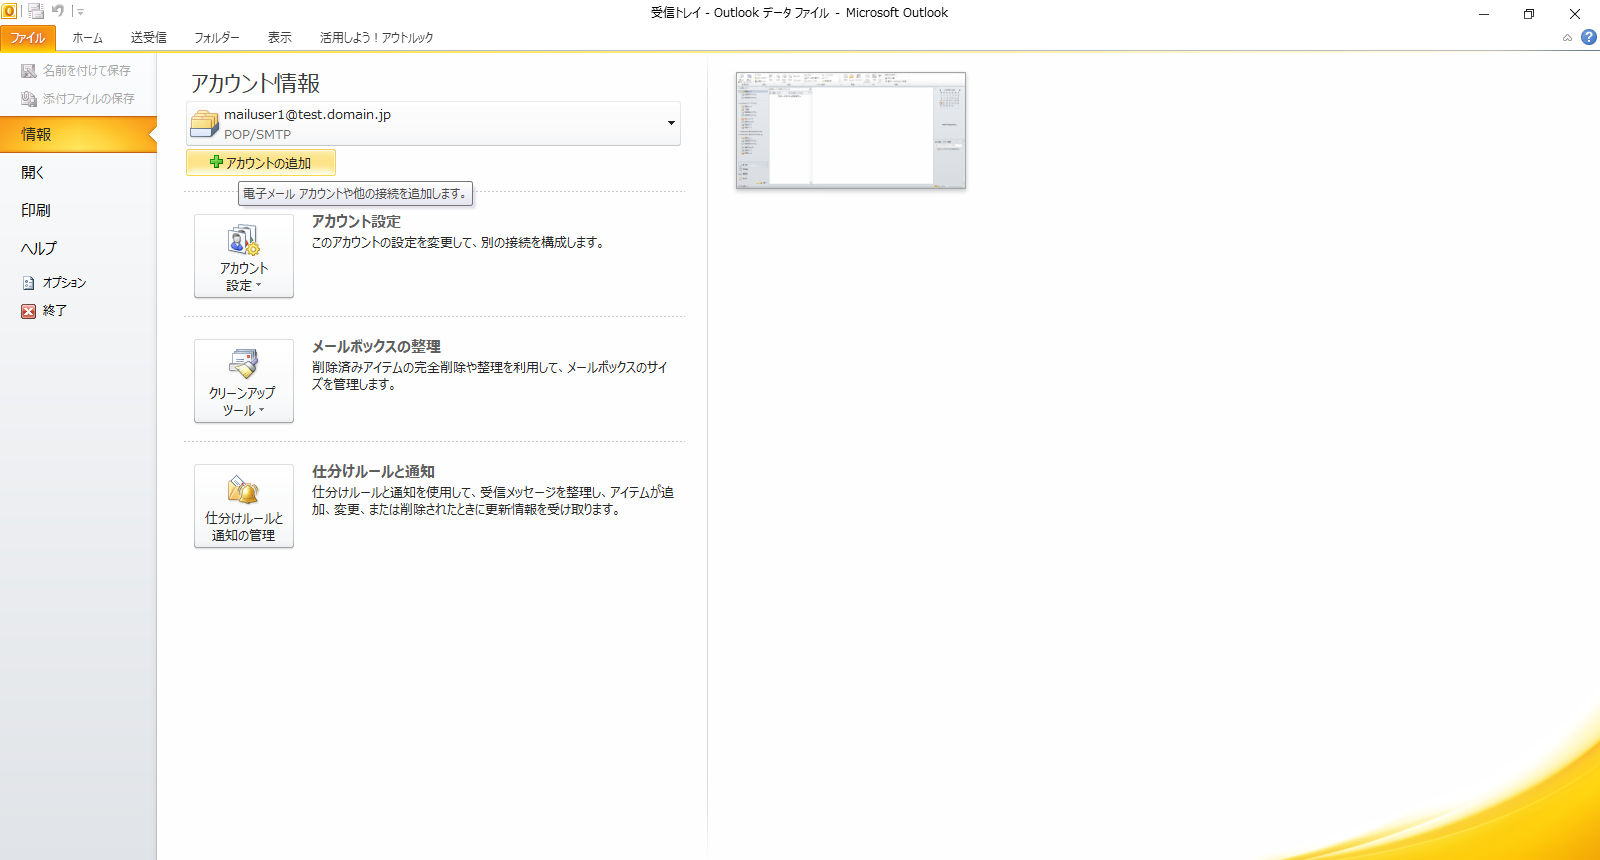Open the 表示 tab

coord(279,38)
